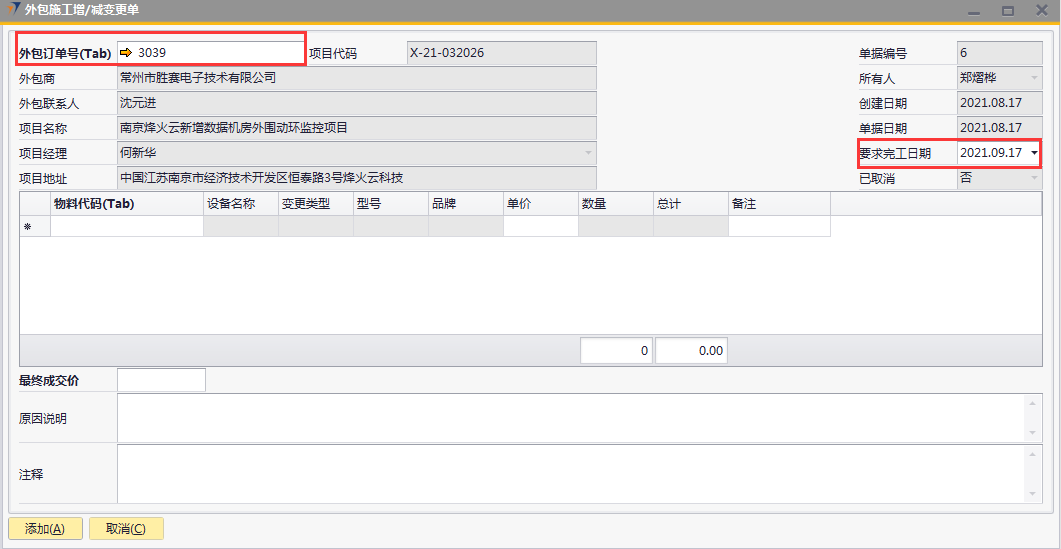The width and height of the screenshot is (1061, 549).
Task: Click the 单价 cell in the first row
Action: [x=540, y=227]
